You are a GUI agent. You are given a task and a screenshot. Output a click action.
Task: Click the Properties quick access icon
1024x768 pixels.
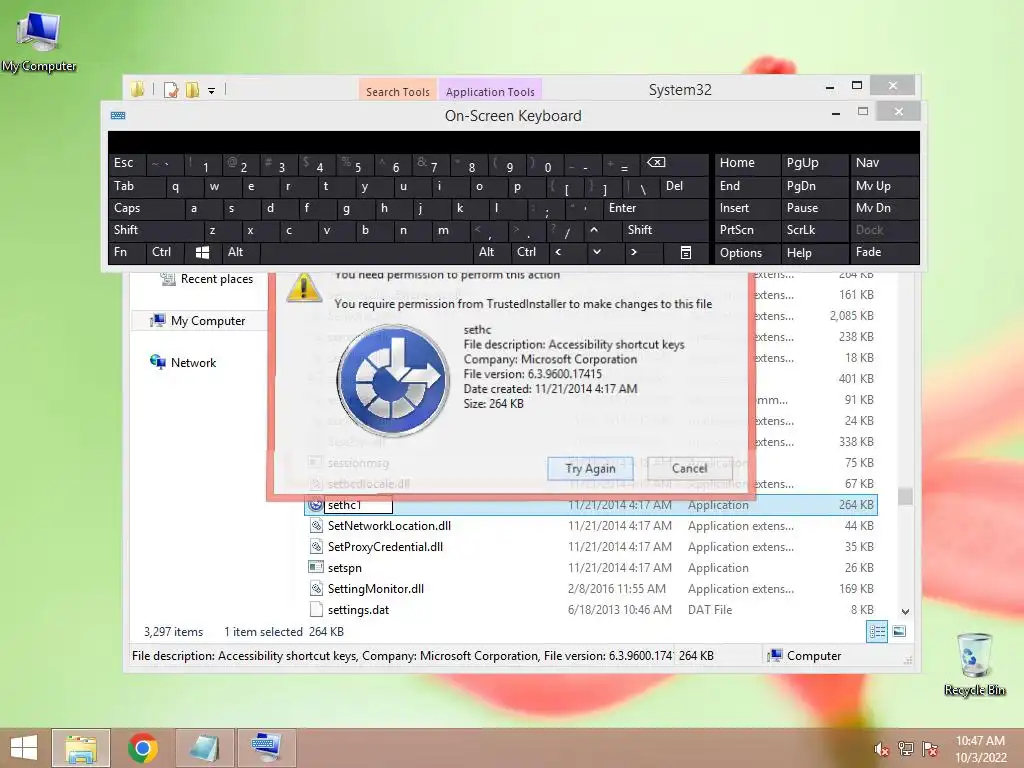171,90
